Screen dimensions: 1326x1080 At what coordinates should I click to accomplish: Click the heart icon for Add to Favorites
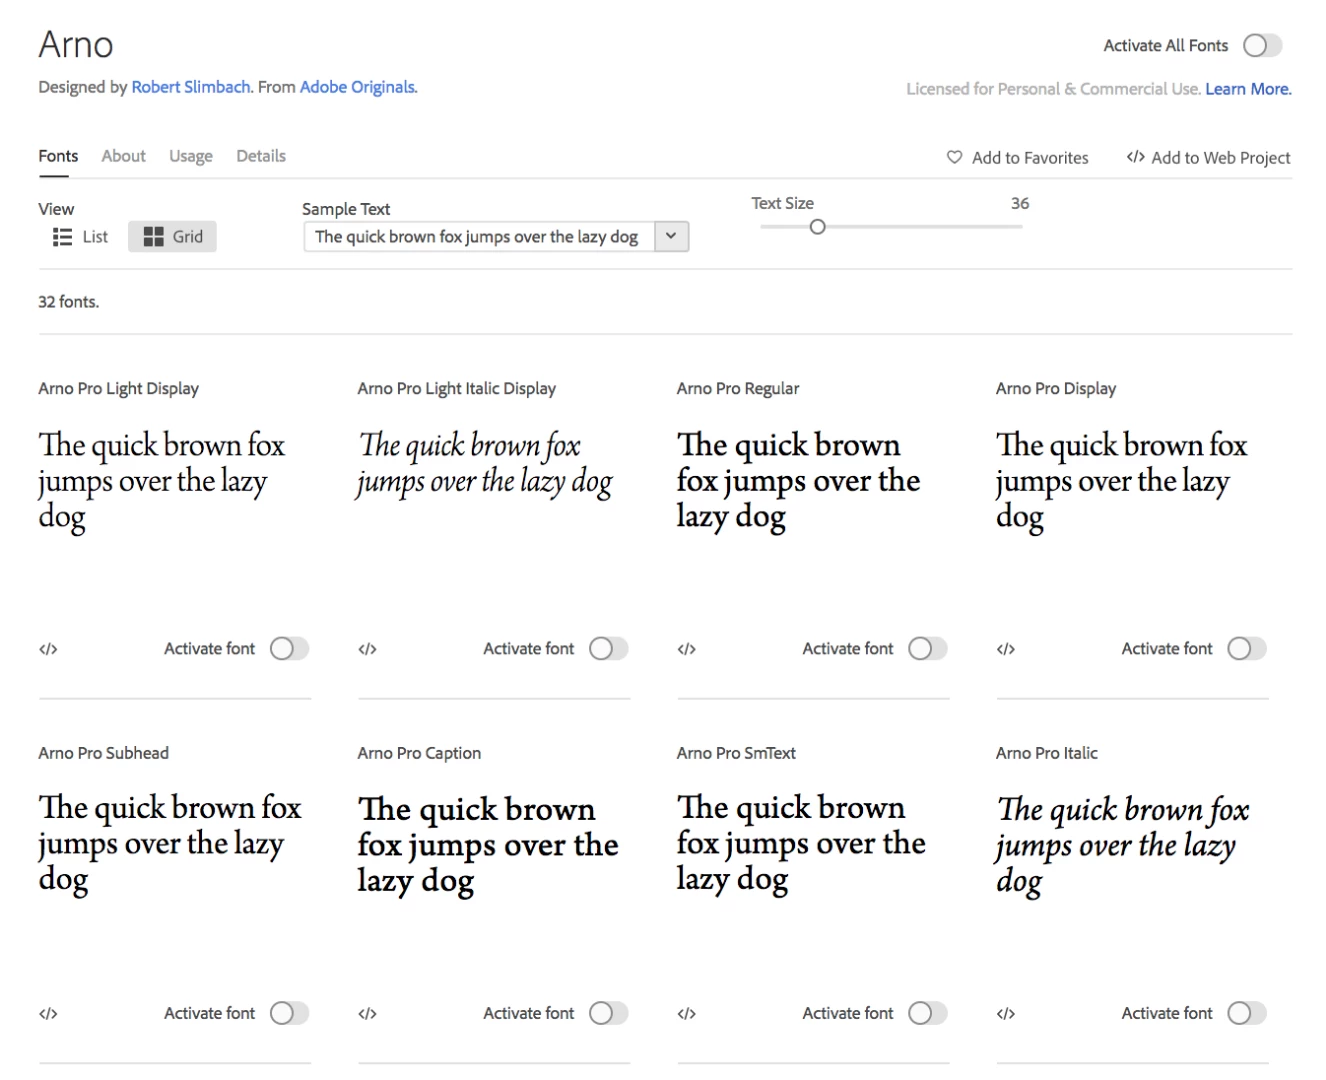[x=954, y=157]
